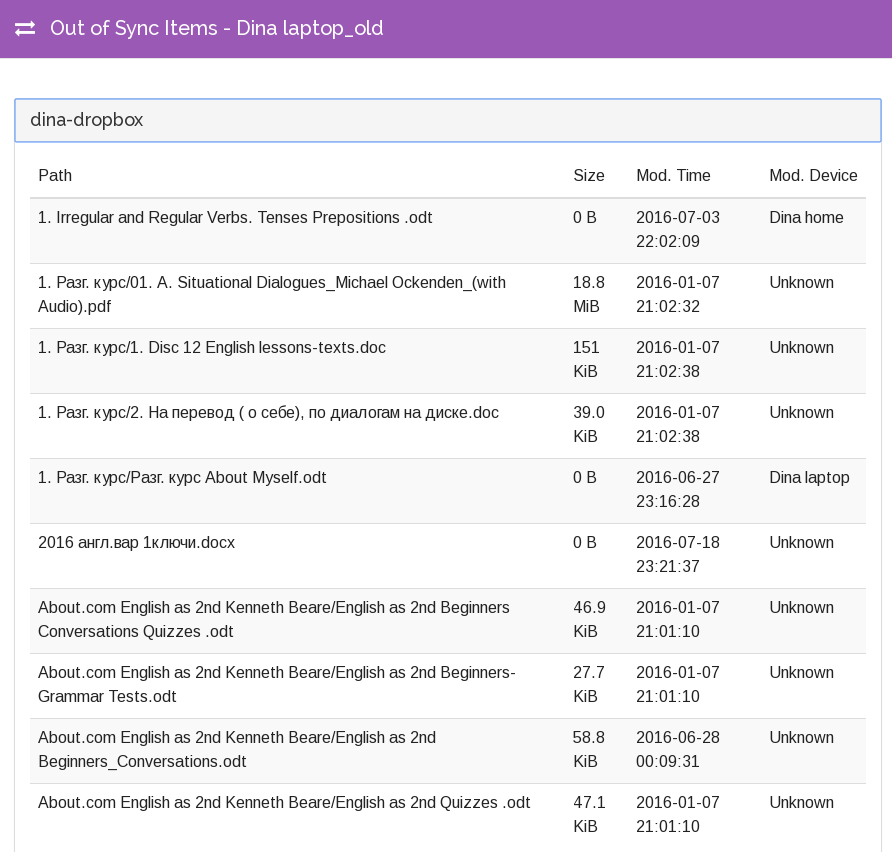Image resolution: width=892 pixels, height=852 pixels.
Task: Select Разг. курс About Myself.odt file
Action: (x=182, y=478)
